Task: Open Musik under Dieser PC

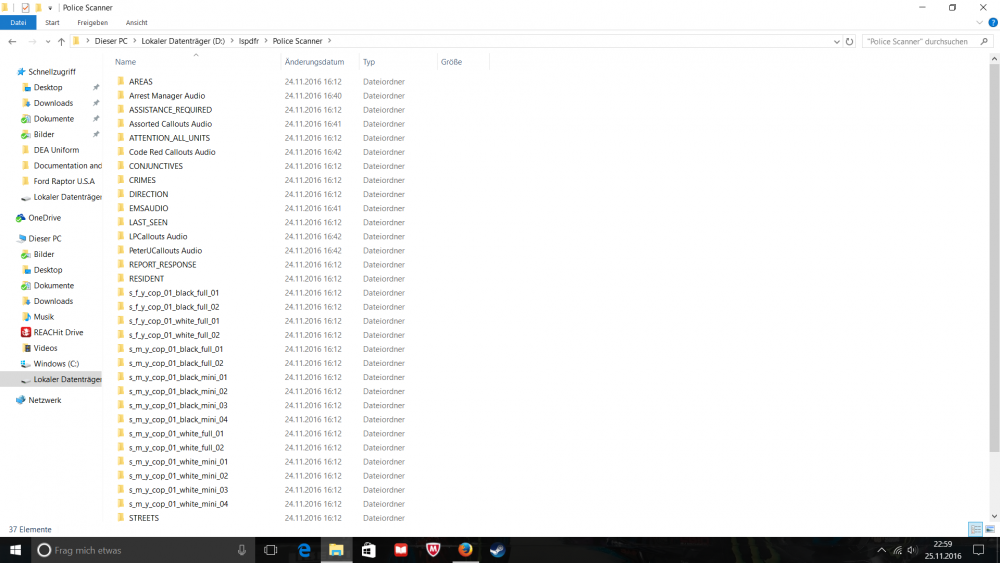Action: tap(43, 317)
